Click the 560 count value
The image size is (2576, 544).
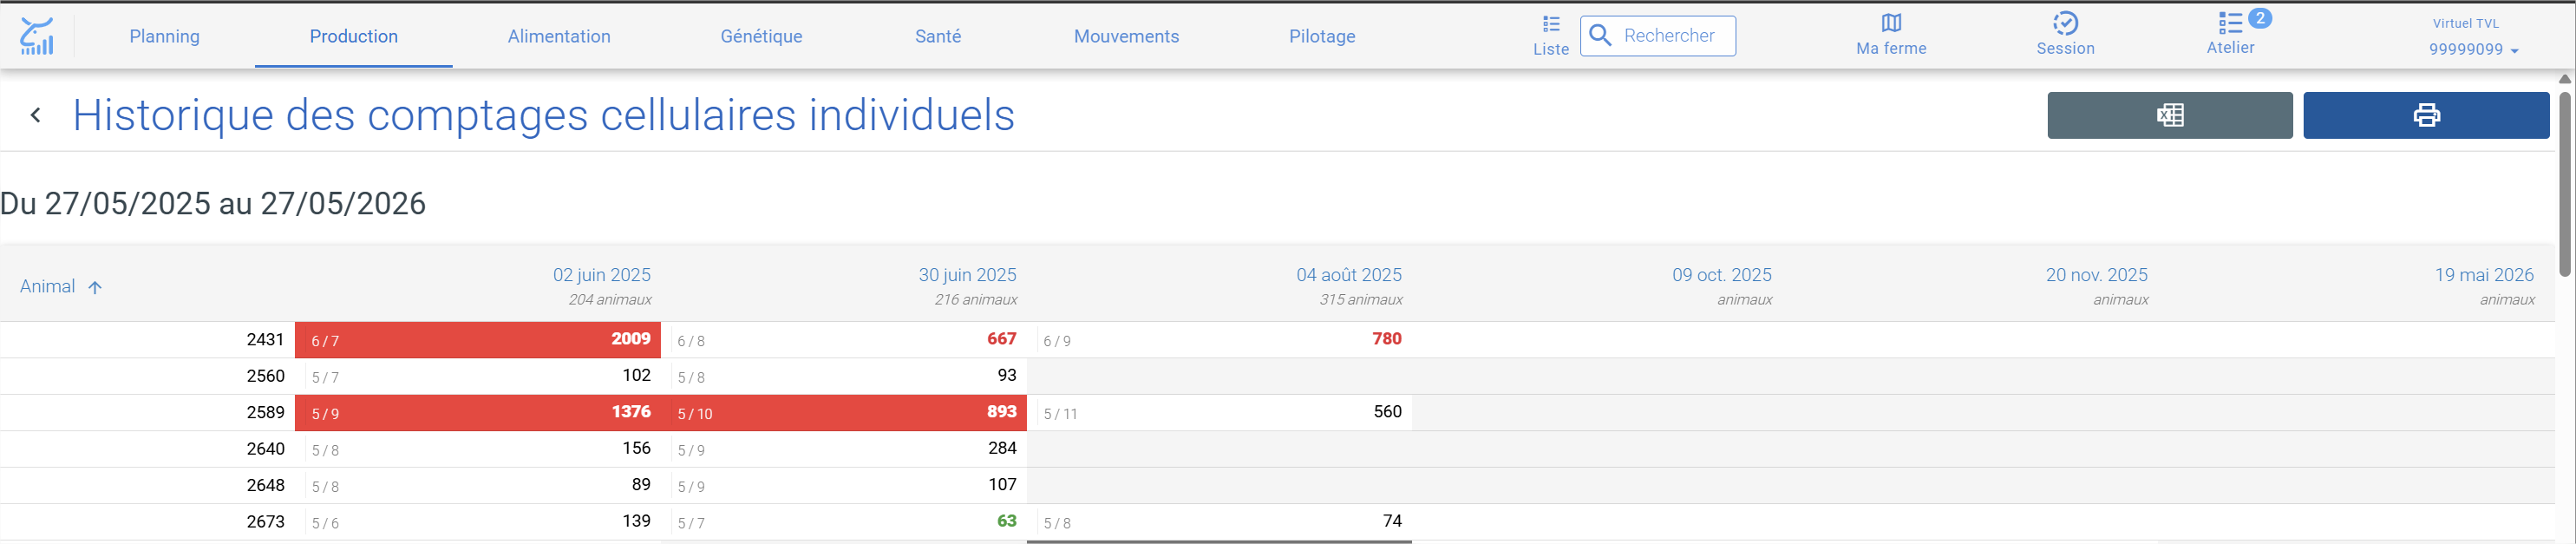(x=1387, y=412)
